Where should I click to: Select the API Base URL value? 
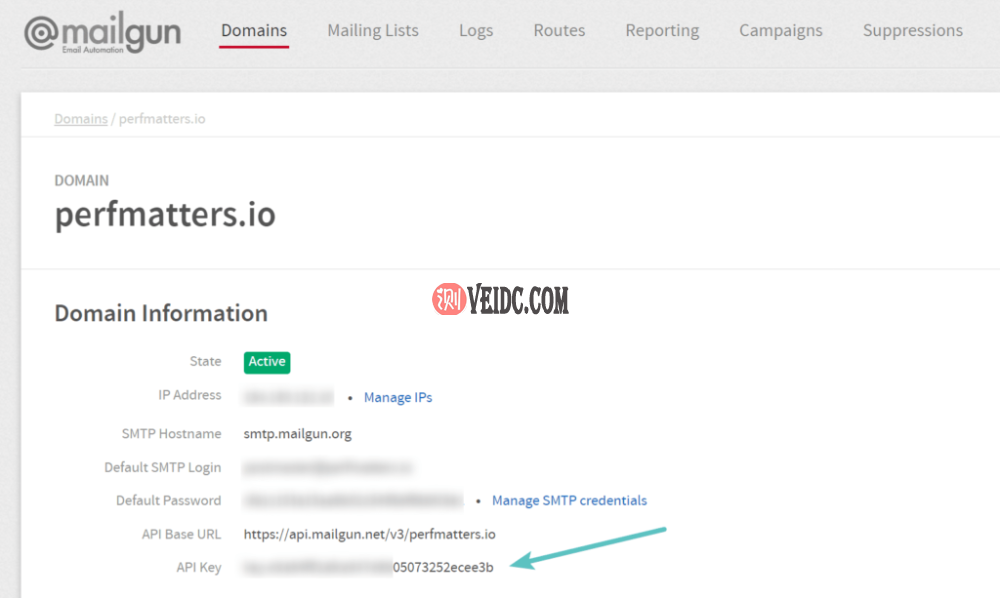tap(369, 534)
